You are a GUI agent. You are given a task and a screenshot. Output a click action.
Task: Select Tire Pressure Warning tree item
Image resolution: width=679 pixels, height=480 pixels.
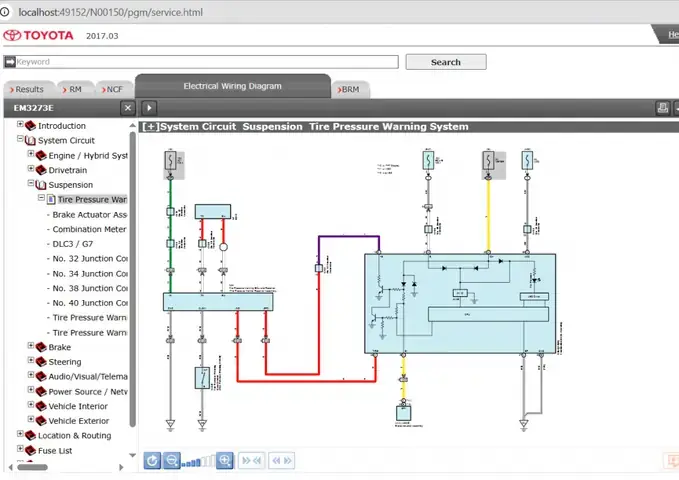click(x=92, y=199)
